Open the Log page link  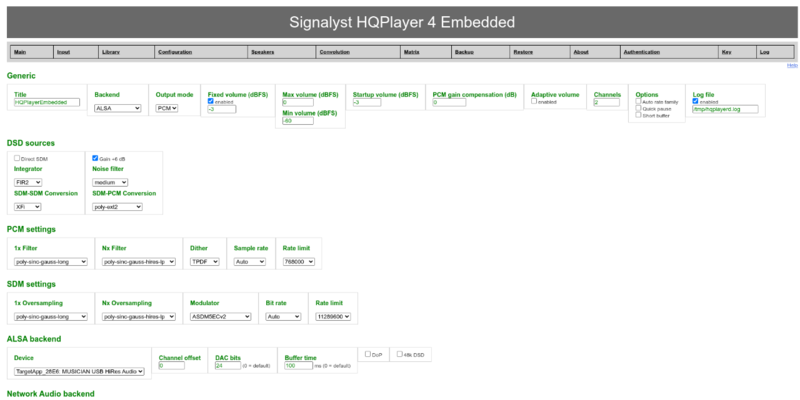click(x=764, y=51)
